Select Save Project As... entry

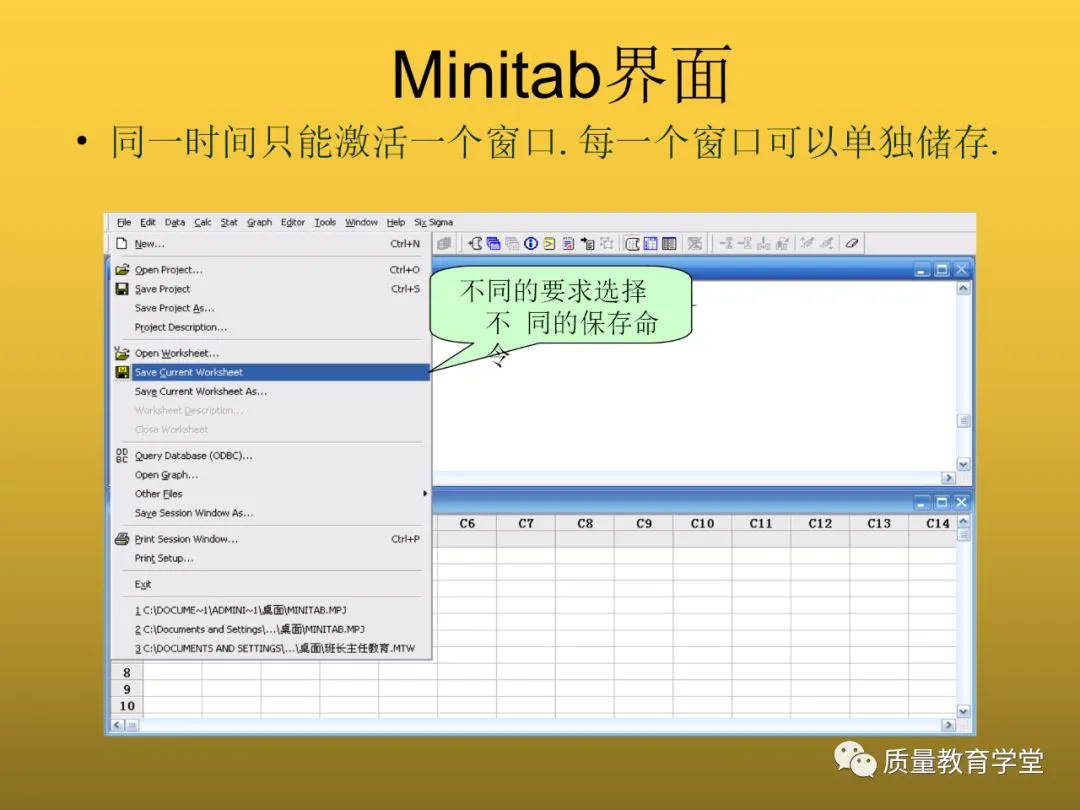[x=269, y=308]
